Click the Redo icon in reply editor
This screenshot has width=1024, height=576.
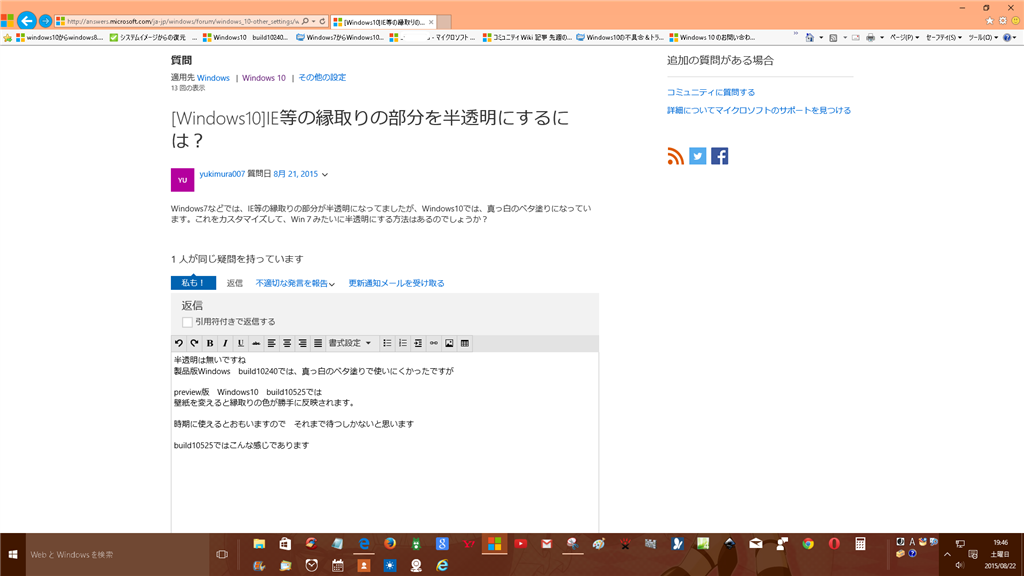(194, 344)
